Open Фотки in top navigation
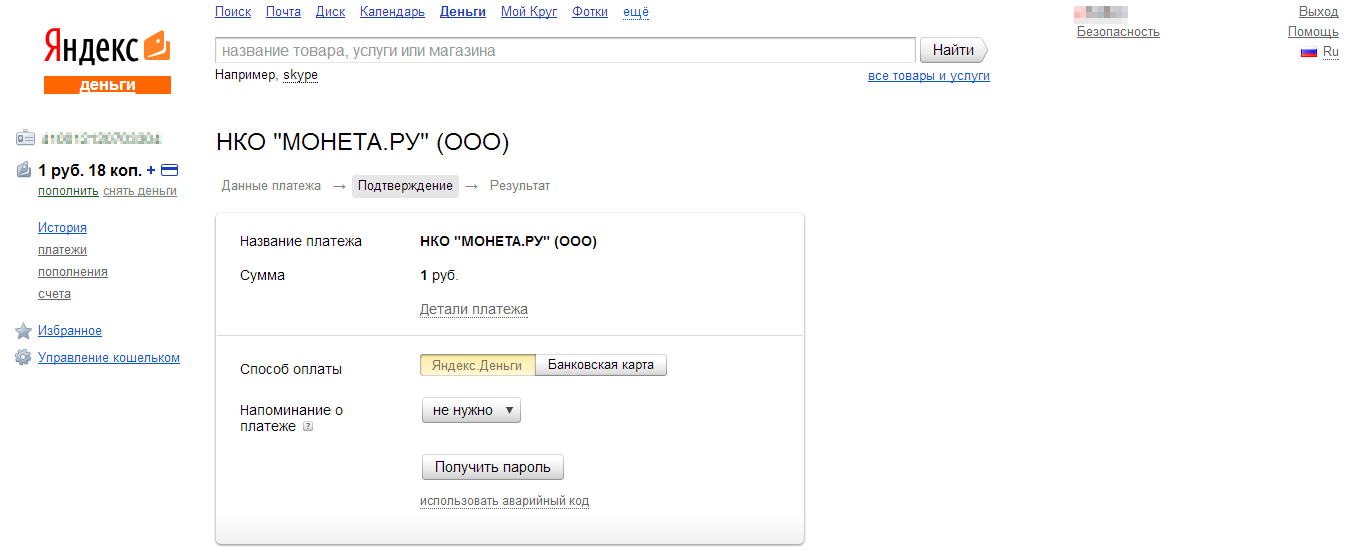 pos(590,12)
